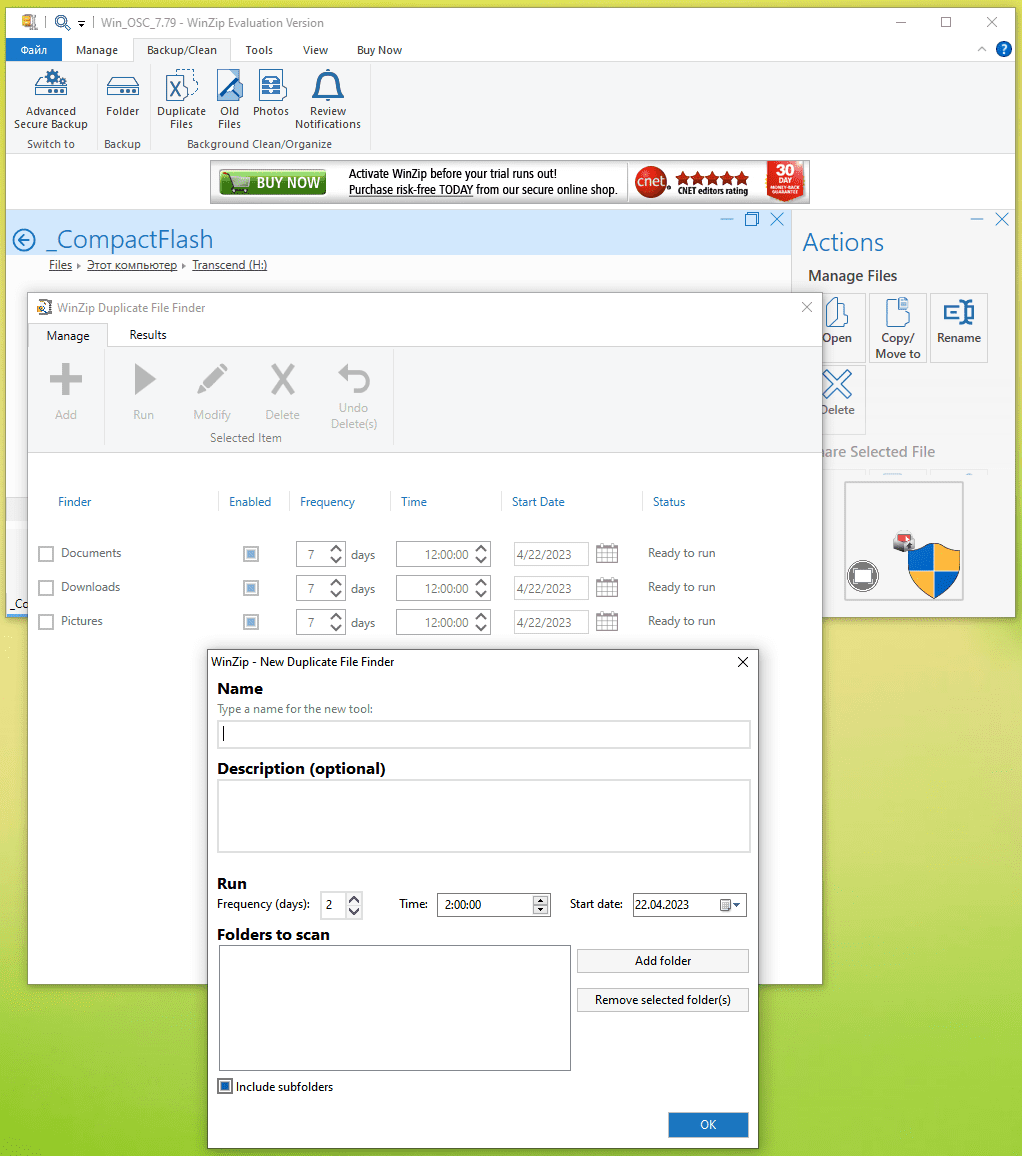Open Review Notifications bell

(328, 100)
